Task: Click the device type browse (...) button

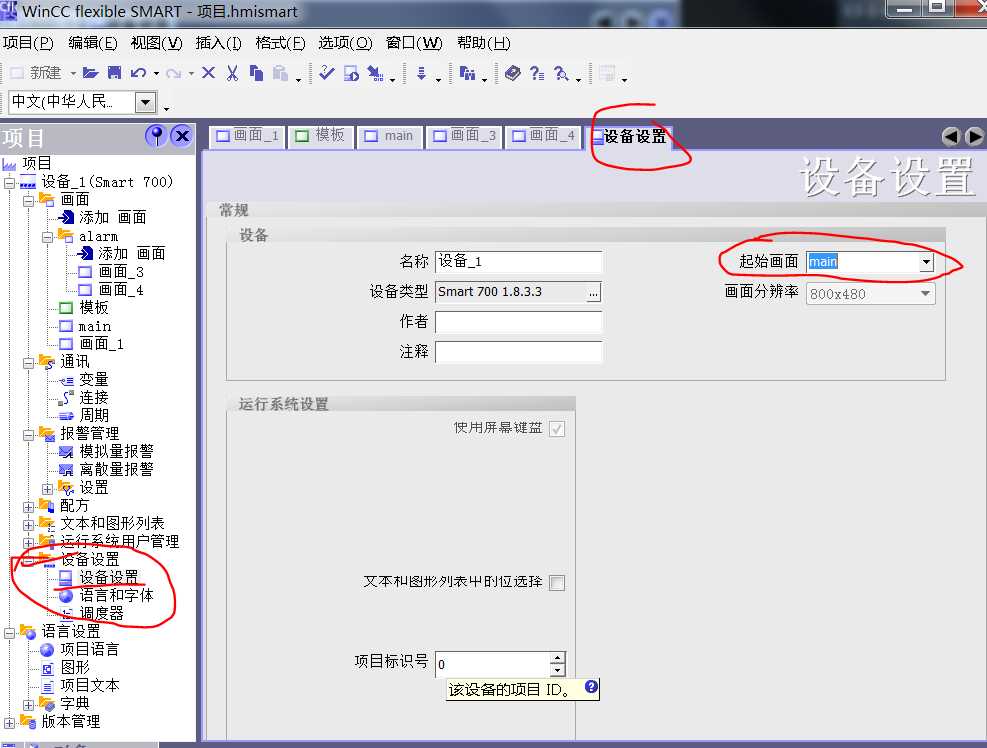Action: pyautogui.click(x=593, y=293)
